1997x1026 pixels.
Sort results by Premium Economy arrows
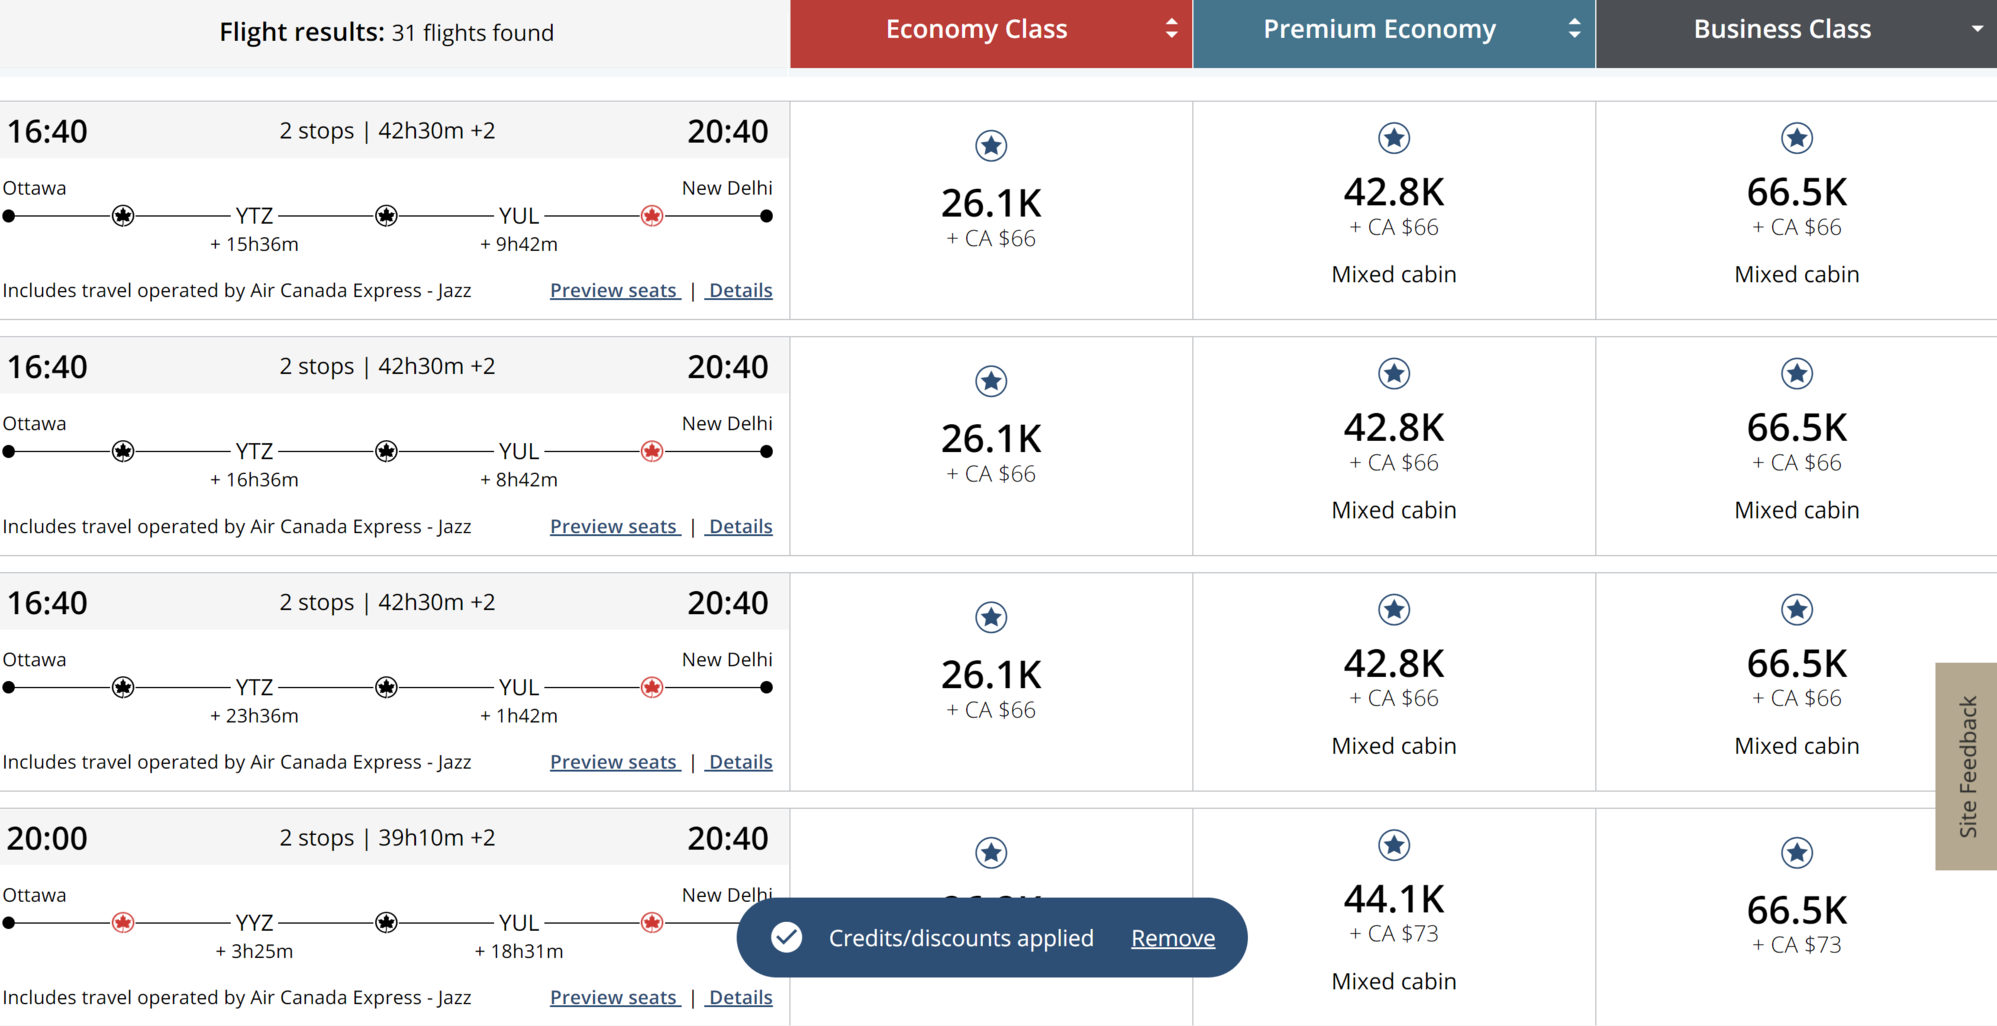1574,29
